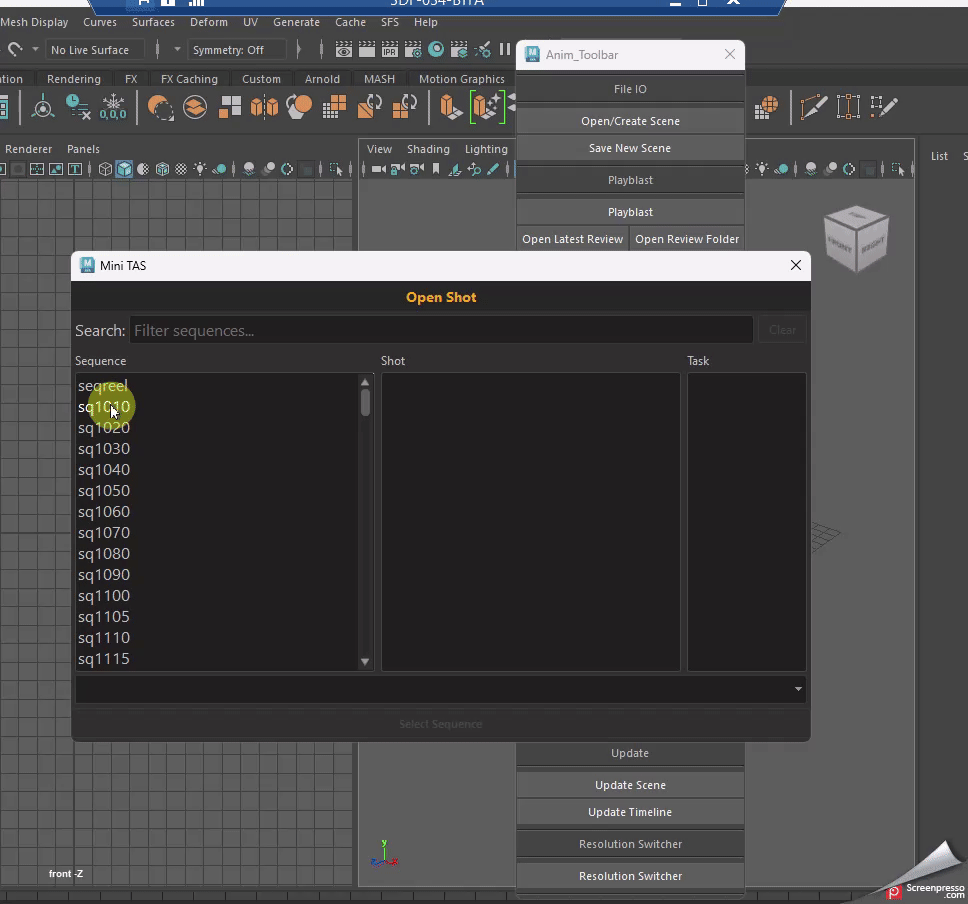The width and height of the screenshot is (968, 904).
Task: Switch to the Arnold shelf tab
Action: [321, 79]
